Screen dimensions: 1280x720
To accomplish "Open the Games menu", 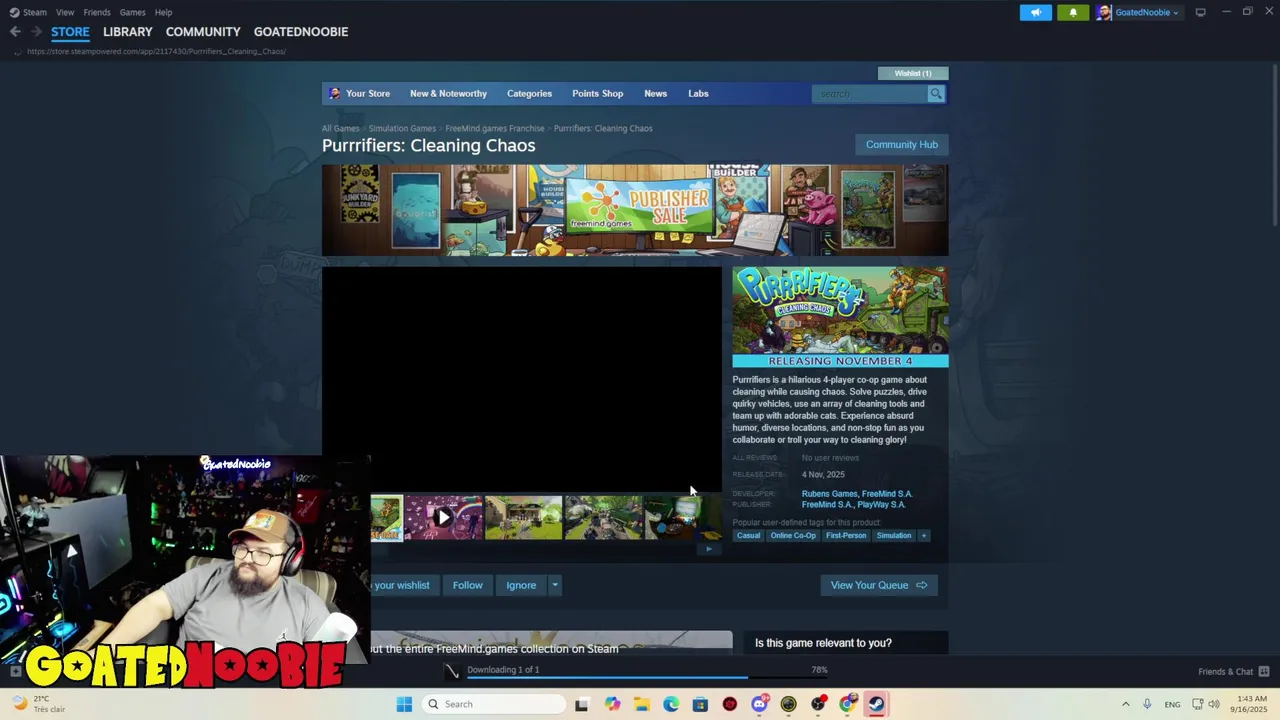I will pos(132,12).
